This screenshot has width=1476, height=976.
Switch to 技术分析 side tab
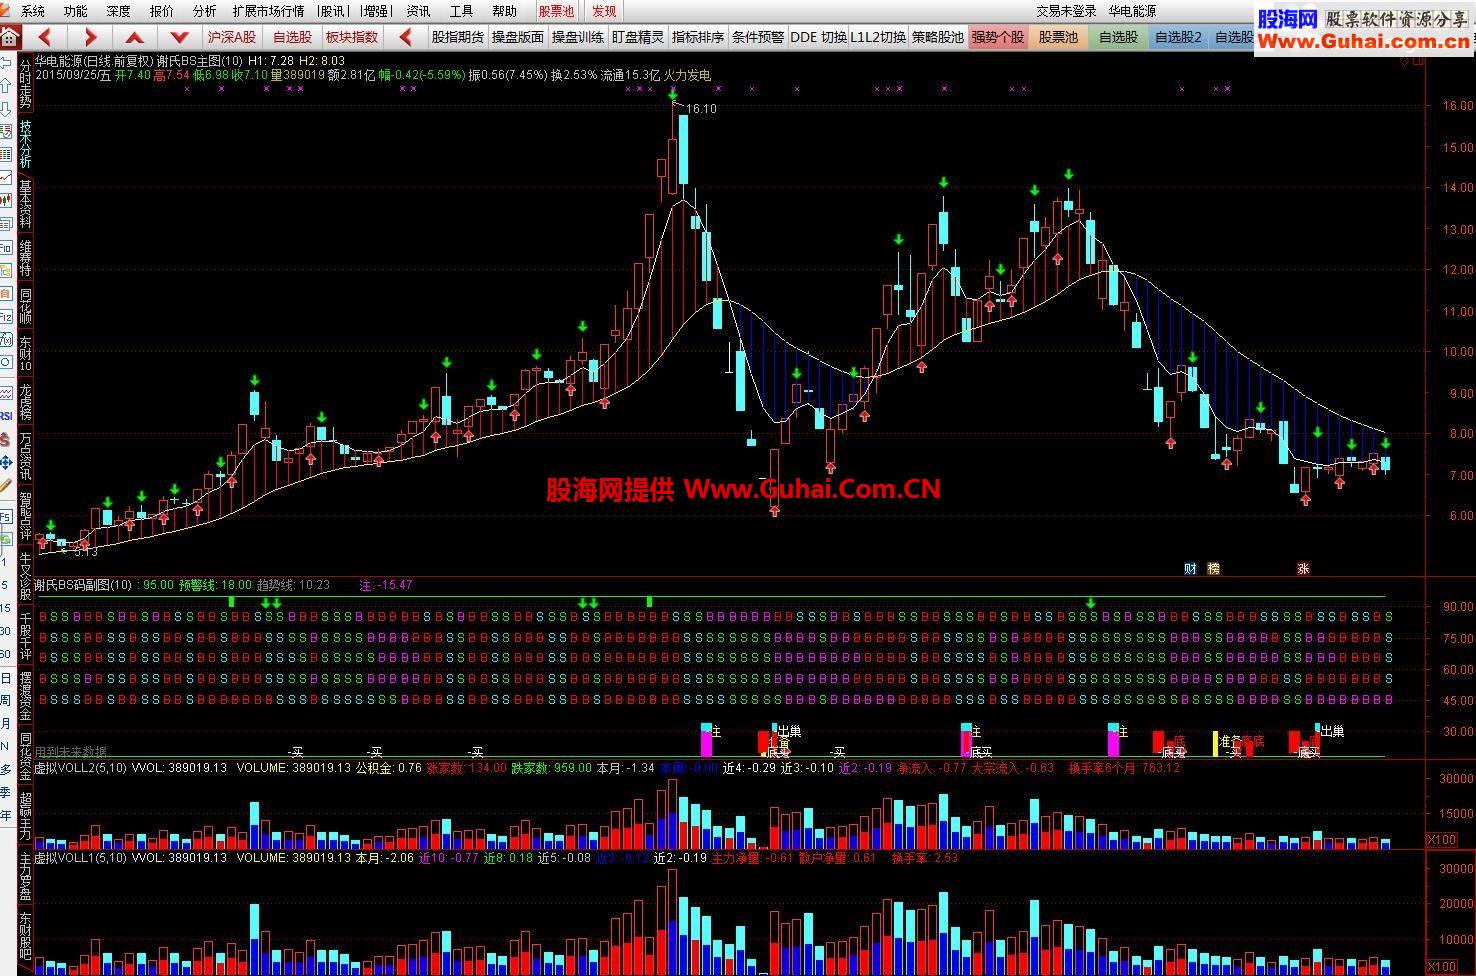click(26, 146)
